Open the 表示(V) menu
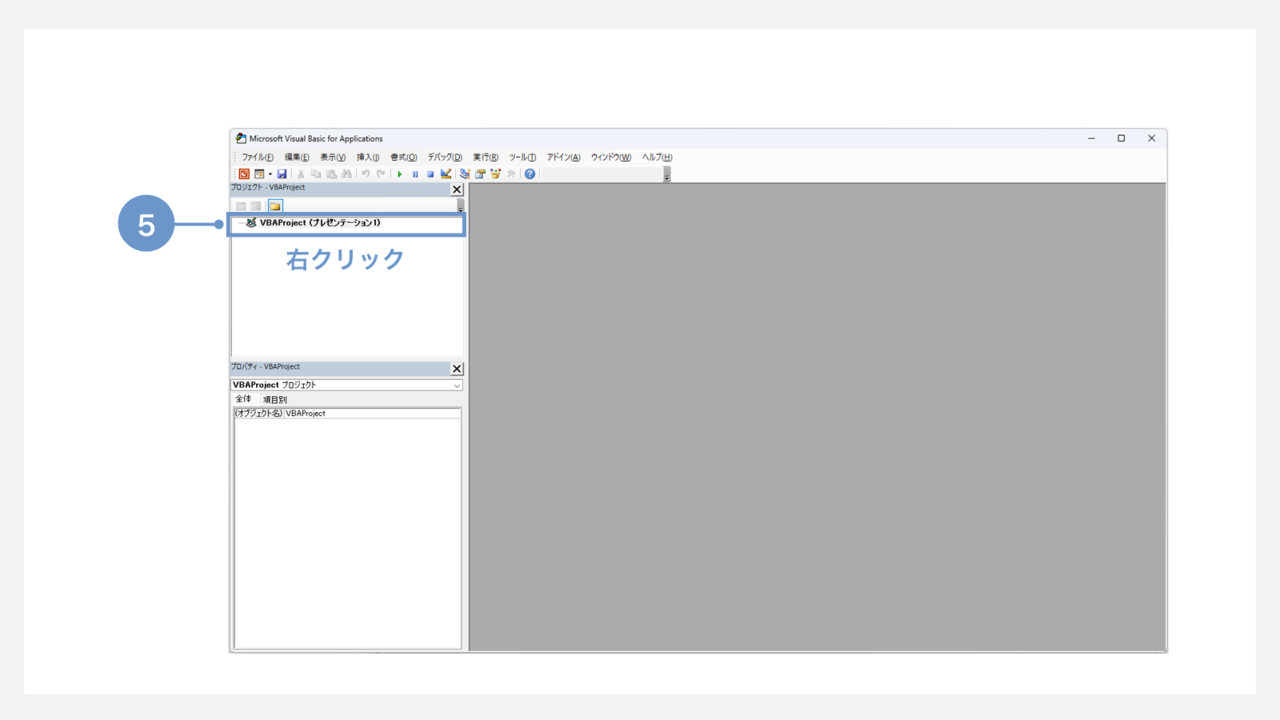Image resolution: width=1280 pixels, height=720 pixels. click(x=333, y=157)
